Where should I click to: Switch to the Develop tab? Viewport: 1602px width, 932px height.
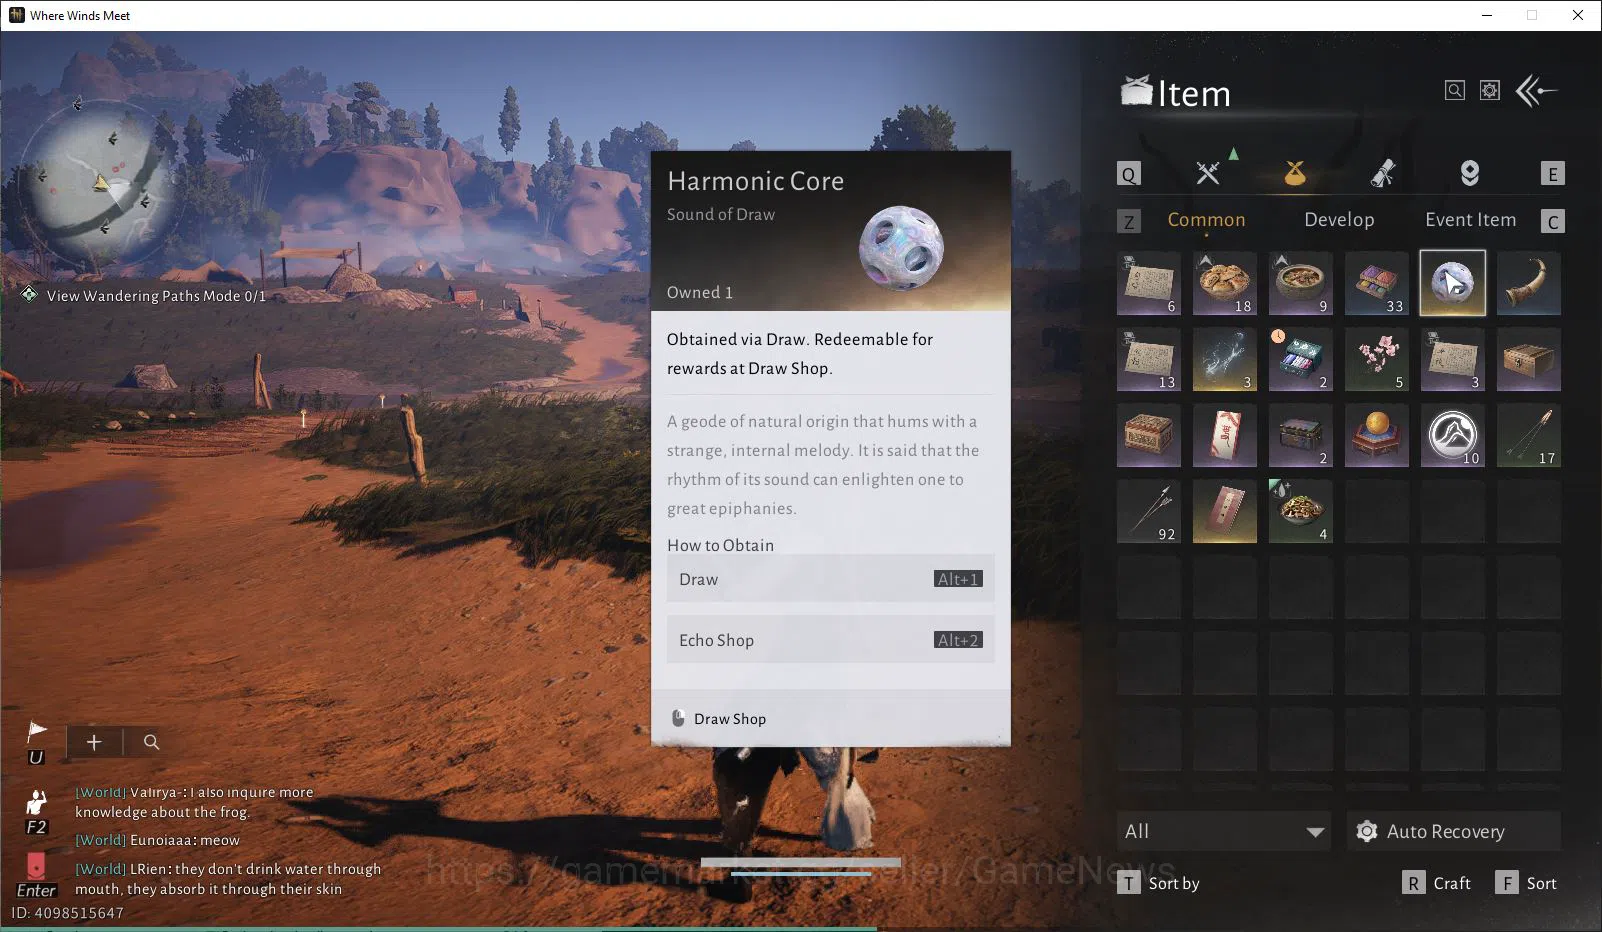[x=1339, y=220]
